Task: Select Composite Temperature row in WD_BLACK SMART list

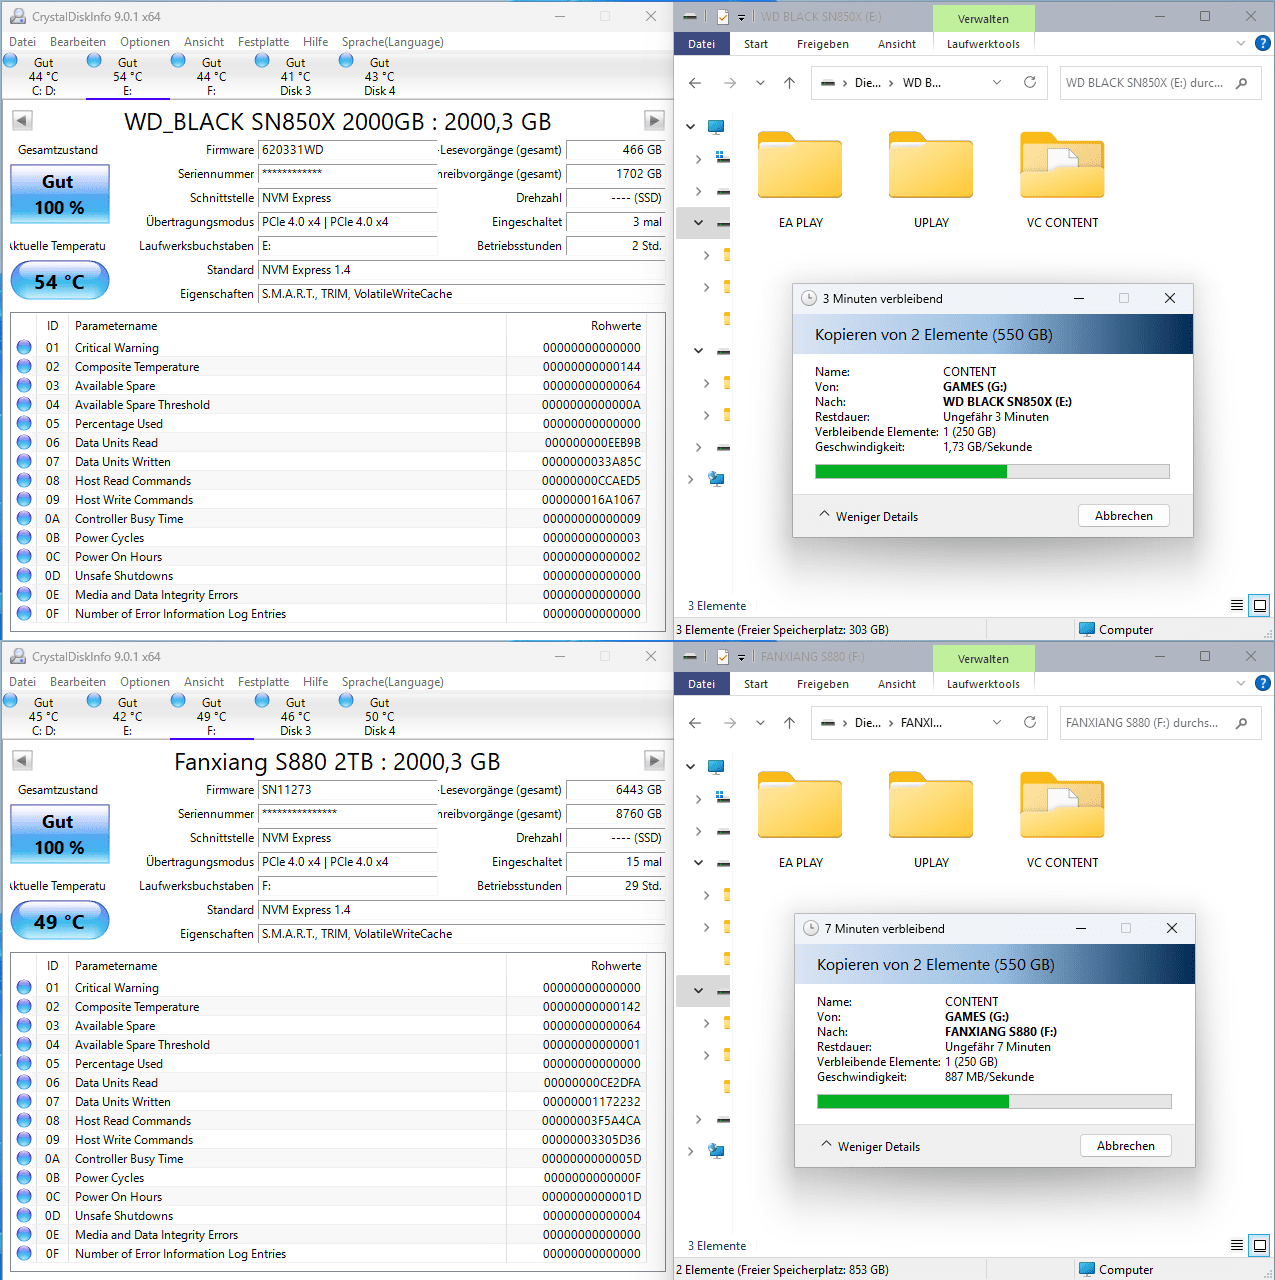Action: coord(328,367)
